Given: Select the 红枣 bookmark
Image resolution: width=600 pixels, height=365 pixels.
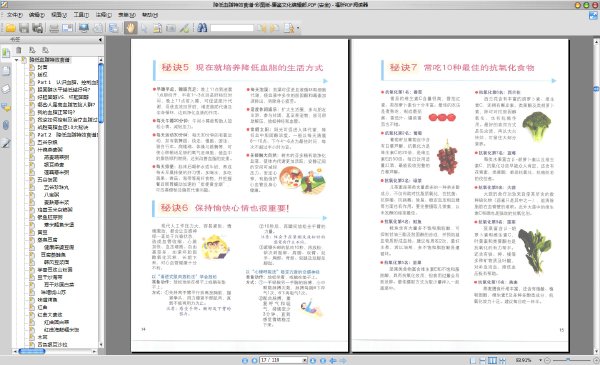Looking at the screenshot, I should 42,307.
